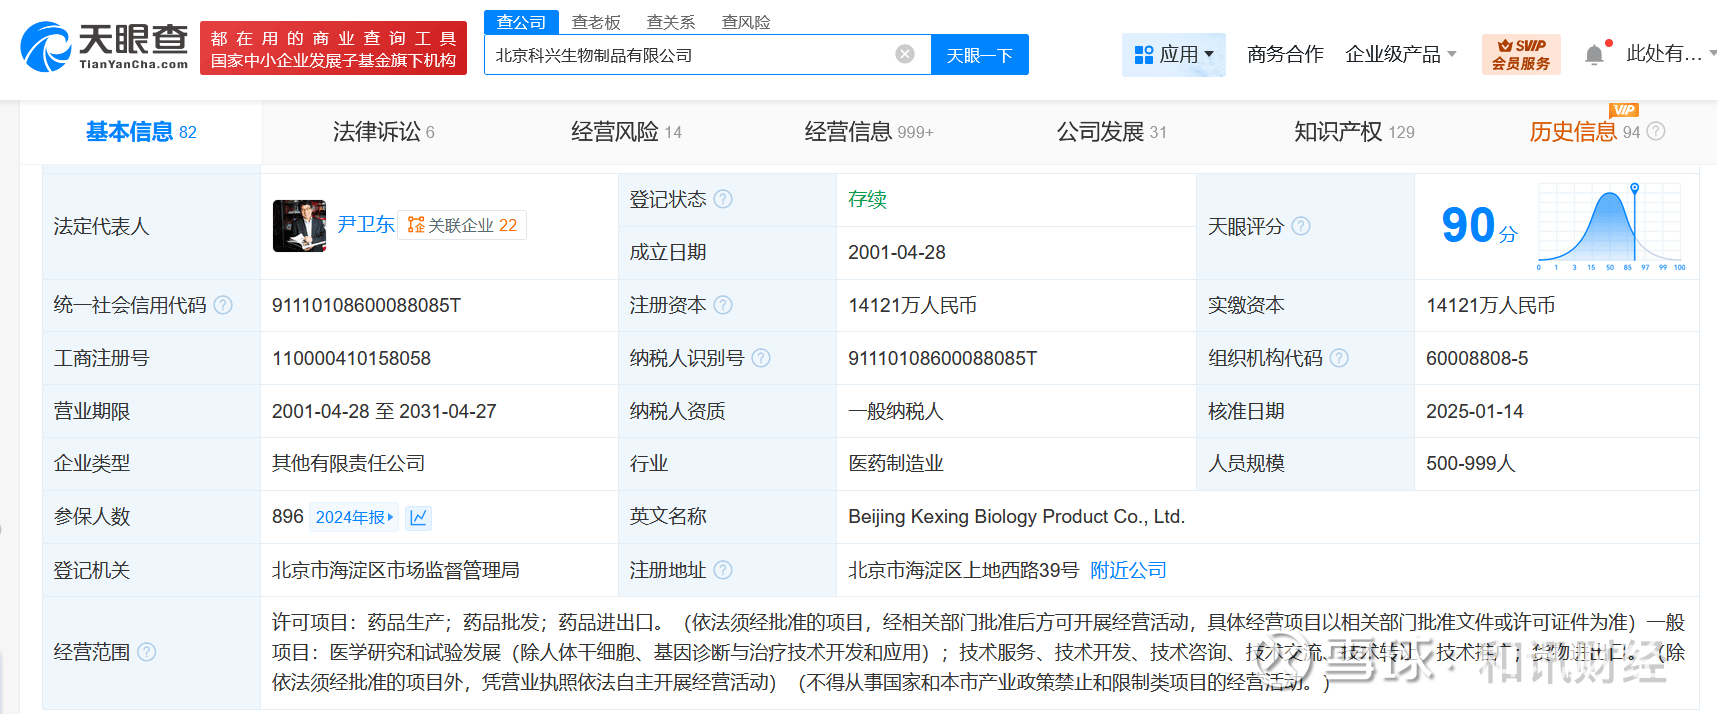
Task: Expand the 应用 dropdown menu
Action: [1174, 54]
